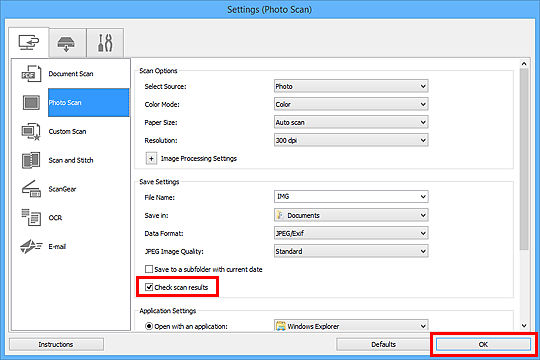
Task: Click the scrollbar up arrow
Action: coord(524,64)
